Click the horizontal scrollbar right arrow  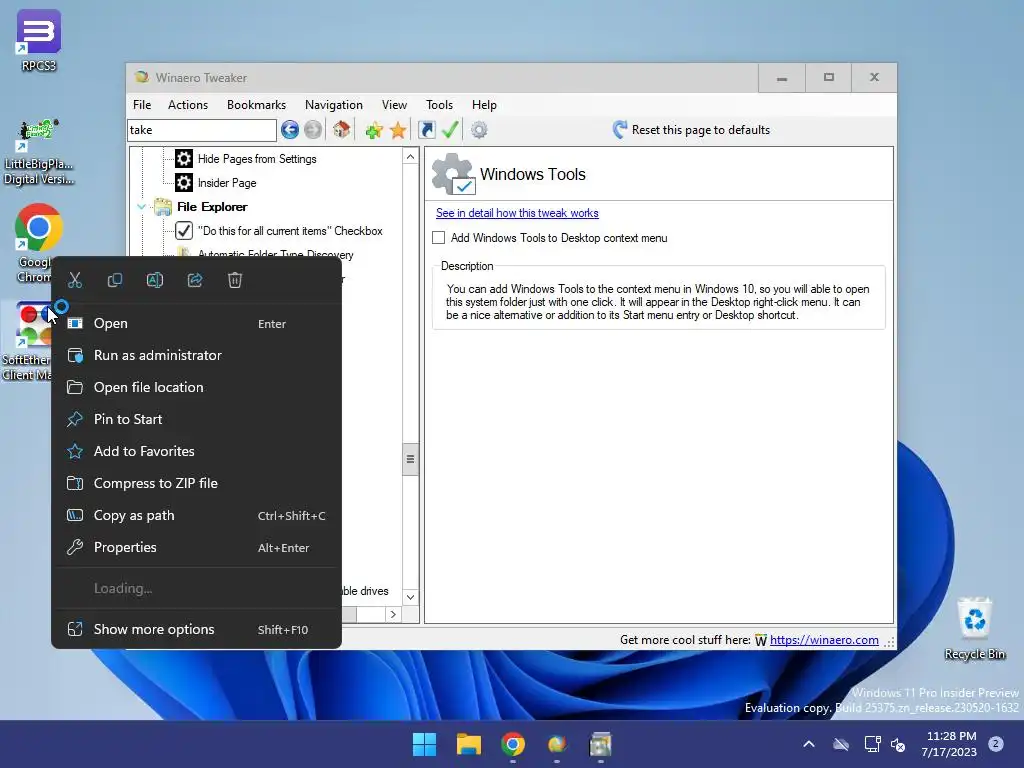tap(393, 615)
